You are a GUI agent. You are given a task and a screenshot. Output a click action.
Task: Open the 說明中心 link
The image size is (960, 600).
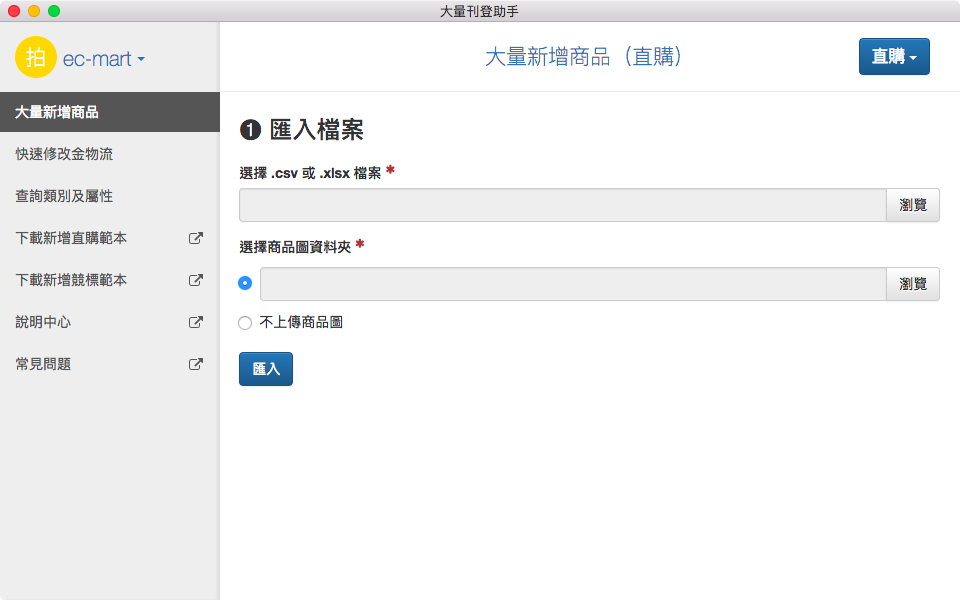[x=44, y=322]
